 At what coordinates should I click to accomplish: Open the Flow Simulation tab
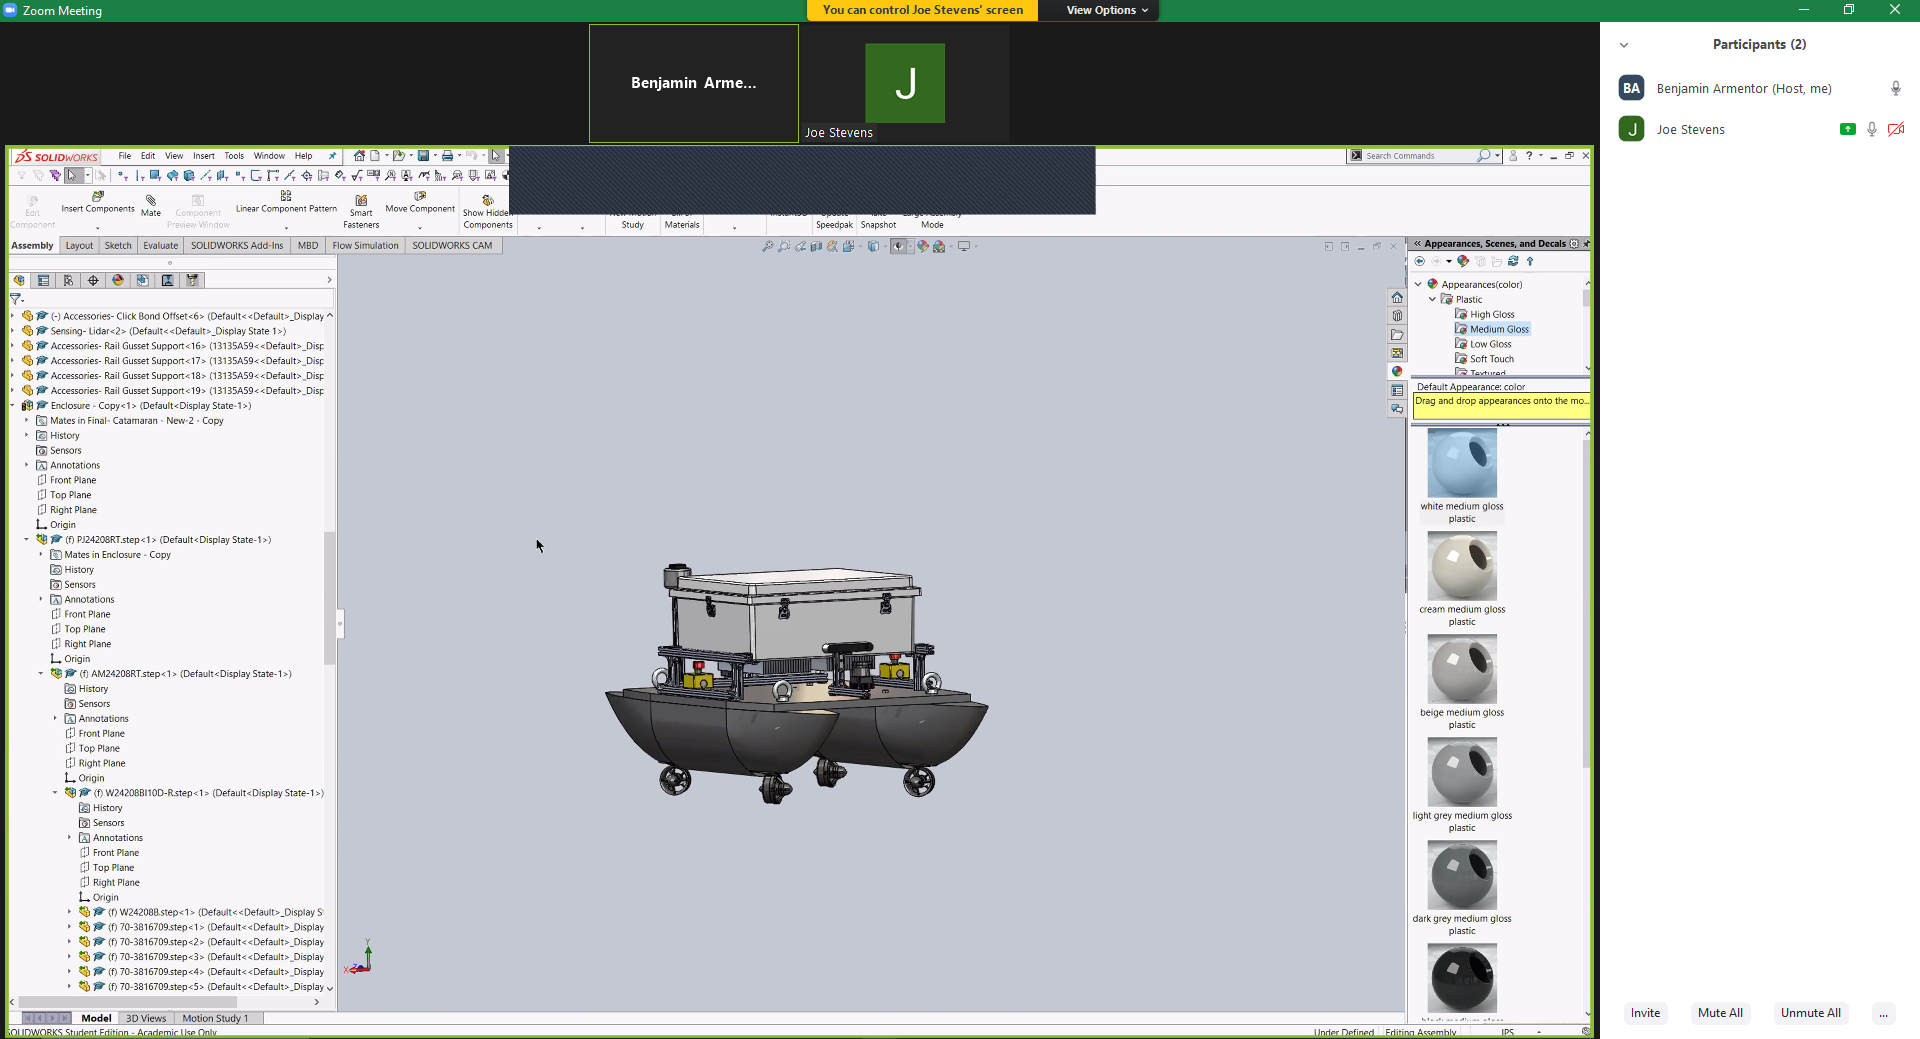tap(365, 246)
